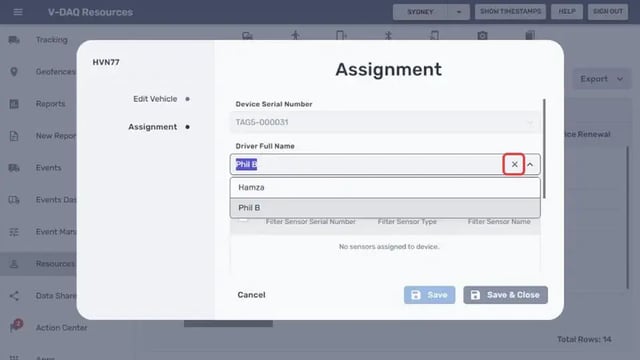Click the Data Share icon

tap(14, 296)
